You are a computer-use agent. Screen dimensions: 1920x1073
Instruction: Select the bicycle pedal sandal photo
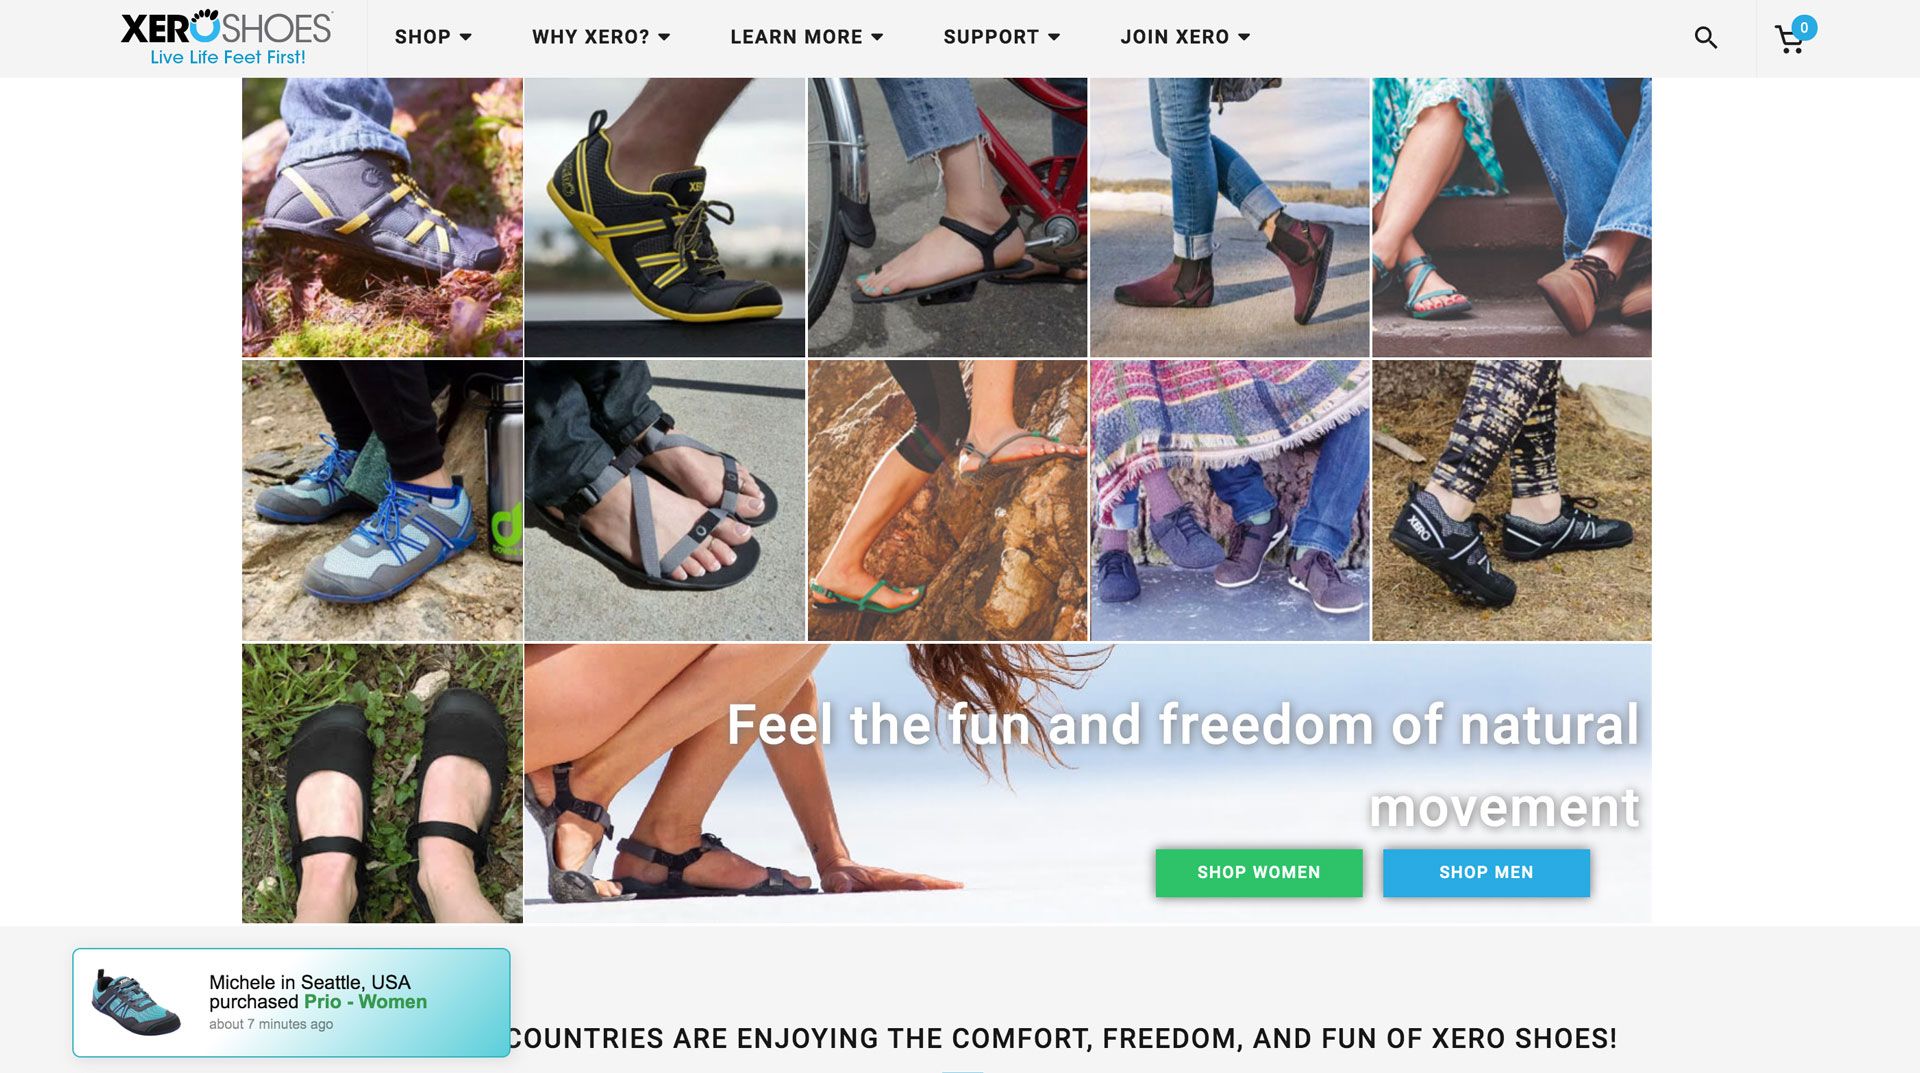[x=947, y=217]
